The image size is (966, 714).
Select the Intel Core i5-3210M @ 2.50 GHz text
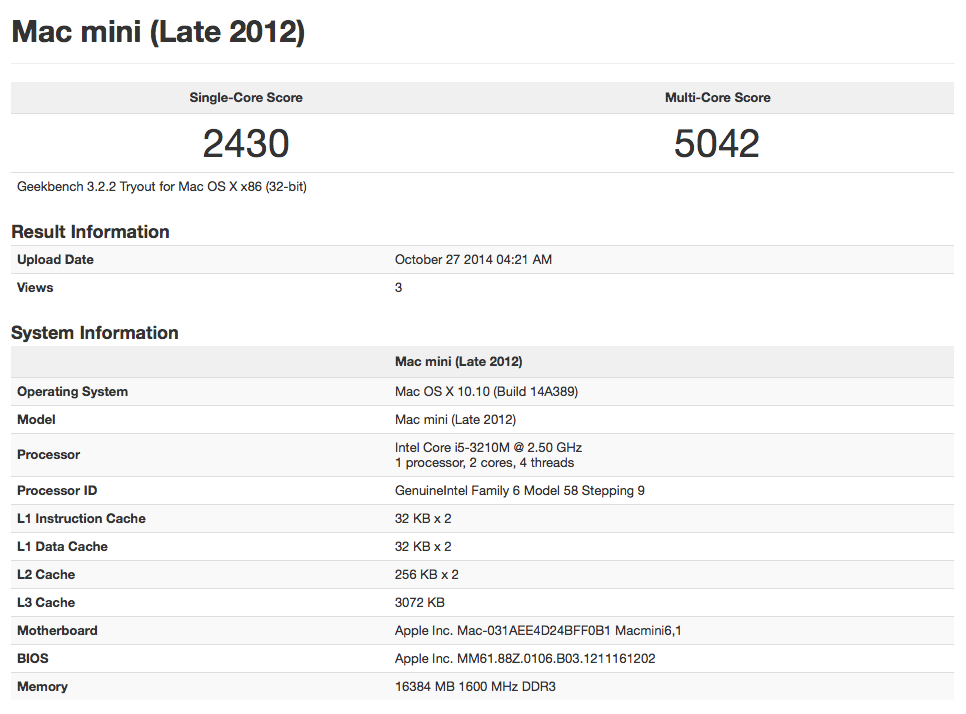click(x=489, y=447)
